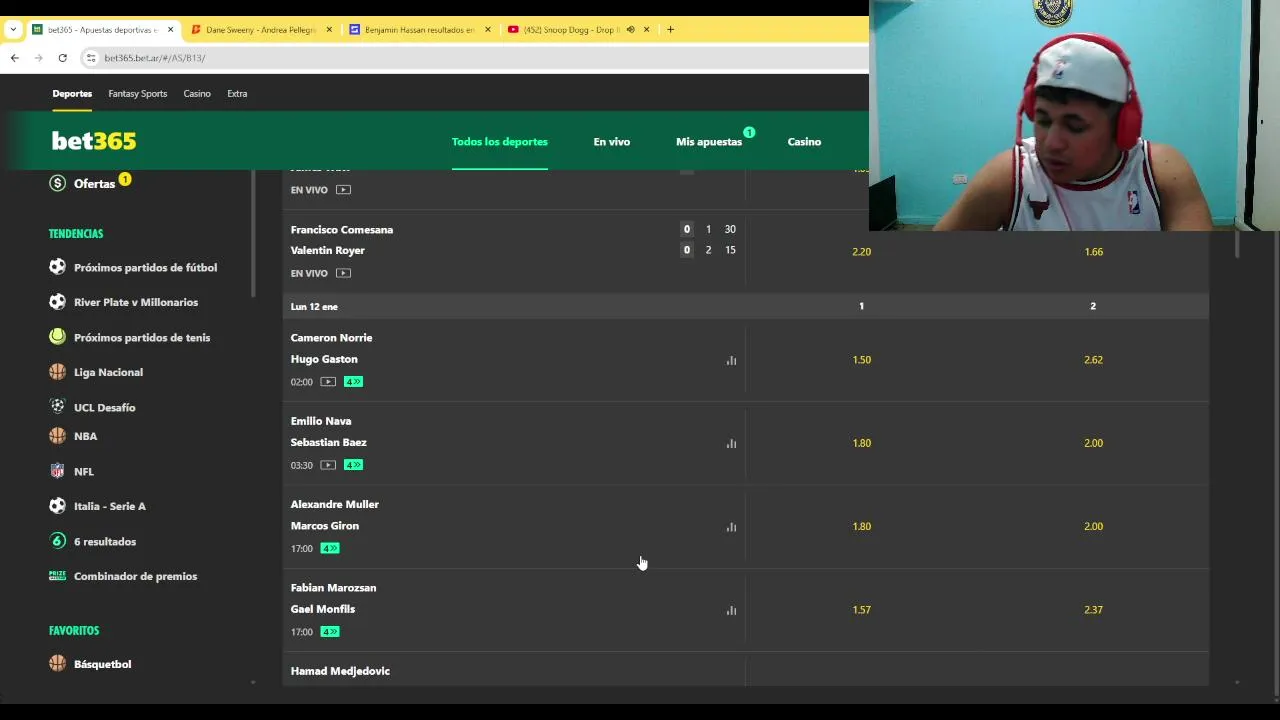The image size is (1280, 720).
Task: Open Casino in the top menu
Action: coord(197,94)
